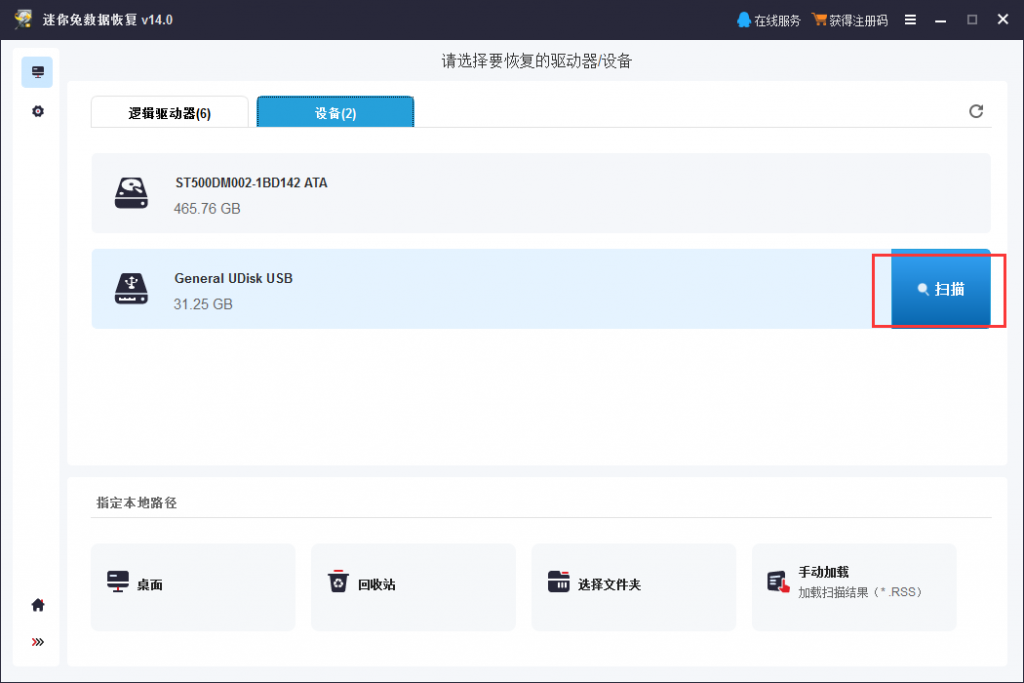The image size is (1024, 683).
Task: Click the manual load RSS icon
Action: [x=778, y=581]
